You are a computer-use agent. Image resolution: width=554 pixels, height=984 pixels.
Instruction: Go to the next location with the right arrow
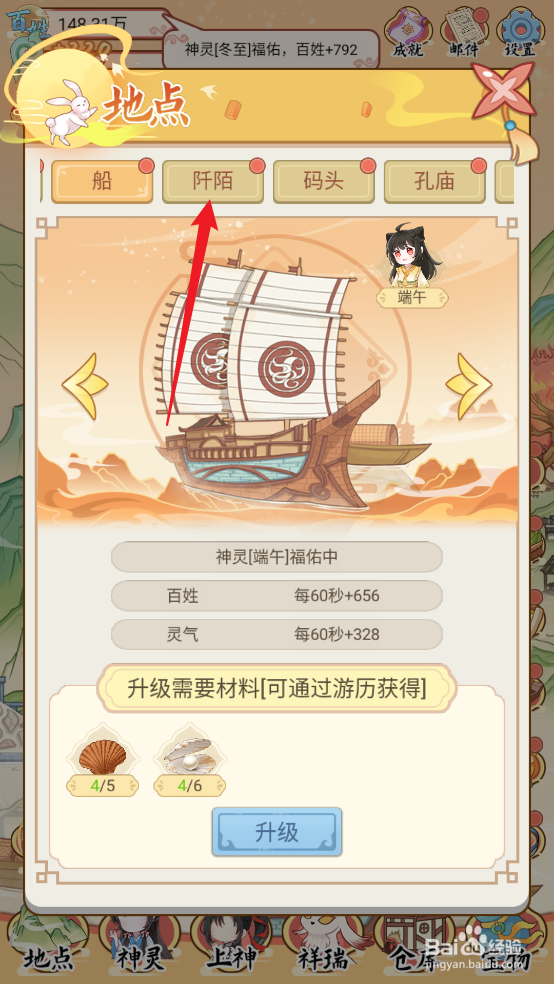(x=469, y=387)
